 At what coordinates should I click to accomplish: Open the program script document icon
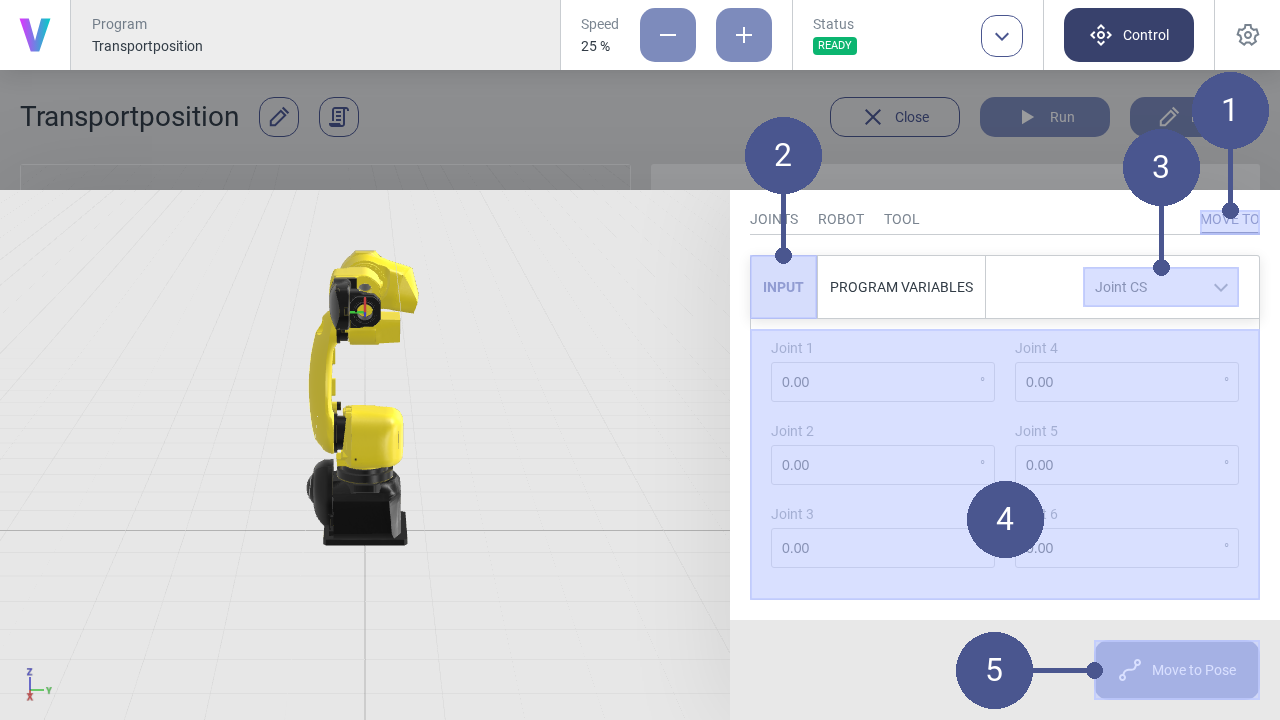pyautogui.click(x=339, y=117)
